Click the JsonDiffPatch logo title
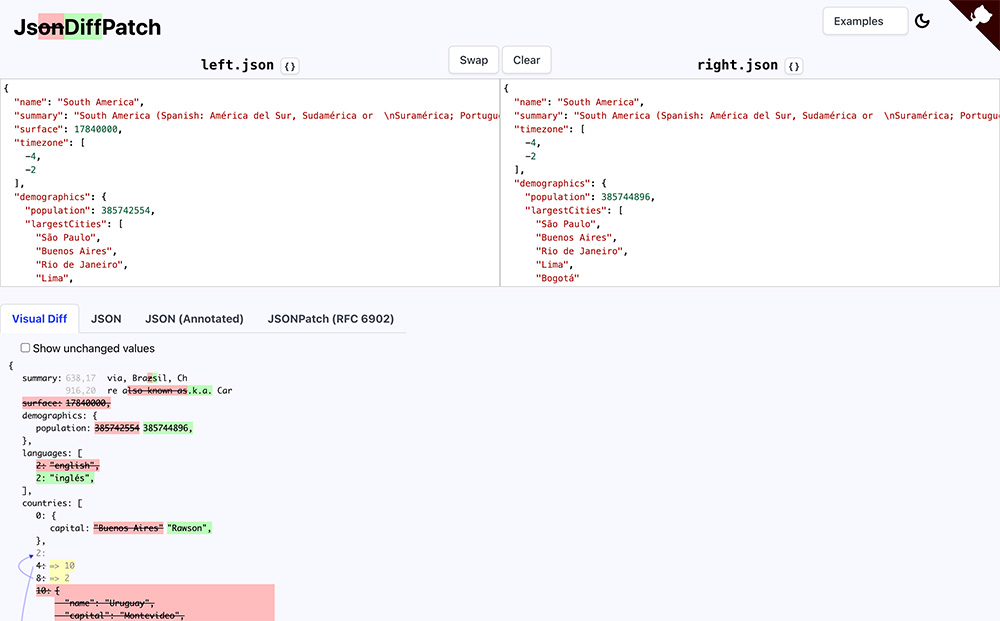This screenshot has height=621, width=1000. [x=87, y=28]
